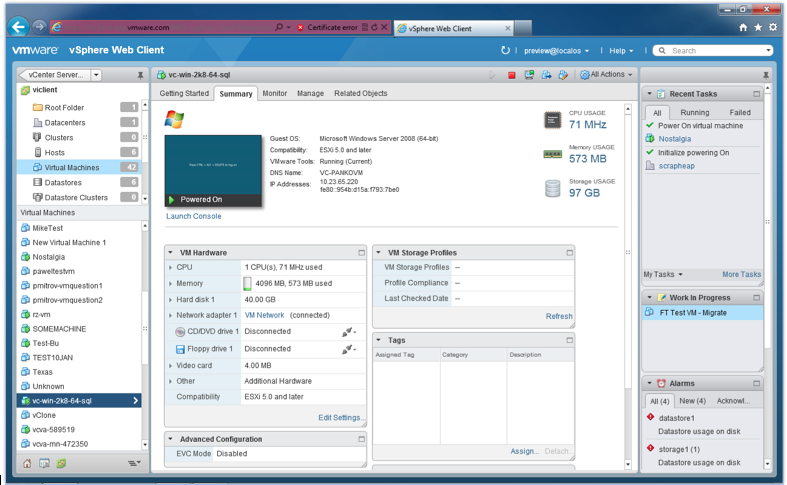787x485 pixels.
Task: Click the Memory usage bar indicator
Action: [x=248, y=284]
